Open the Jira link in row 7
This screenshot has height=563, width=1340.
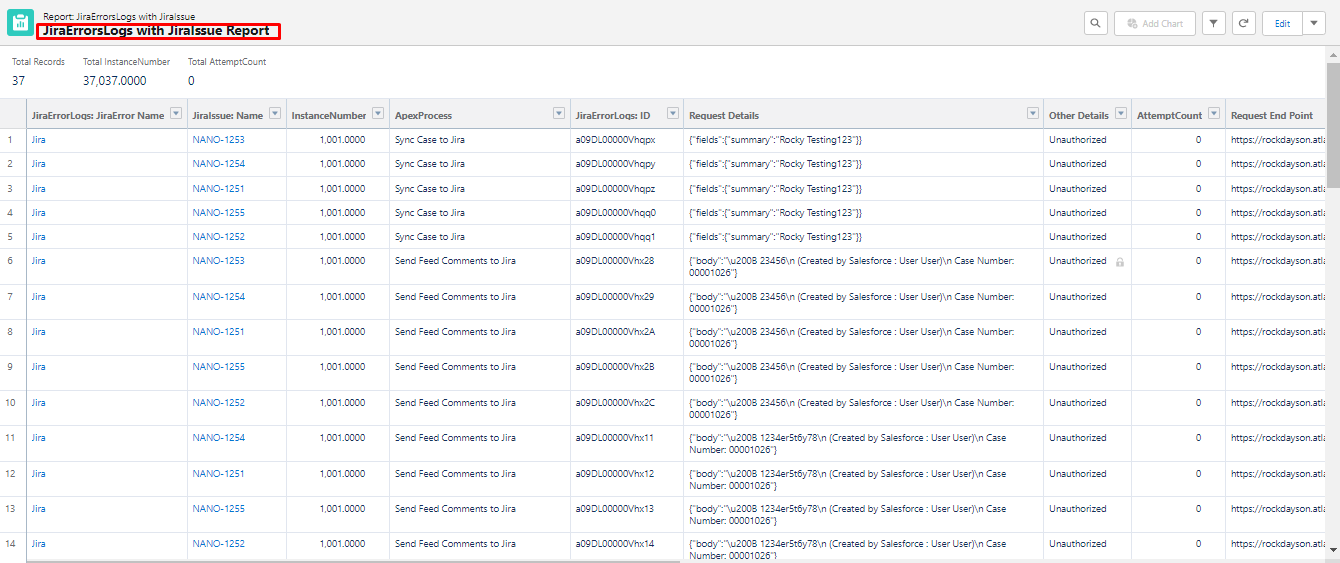tap(38, 297)
